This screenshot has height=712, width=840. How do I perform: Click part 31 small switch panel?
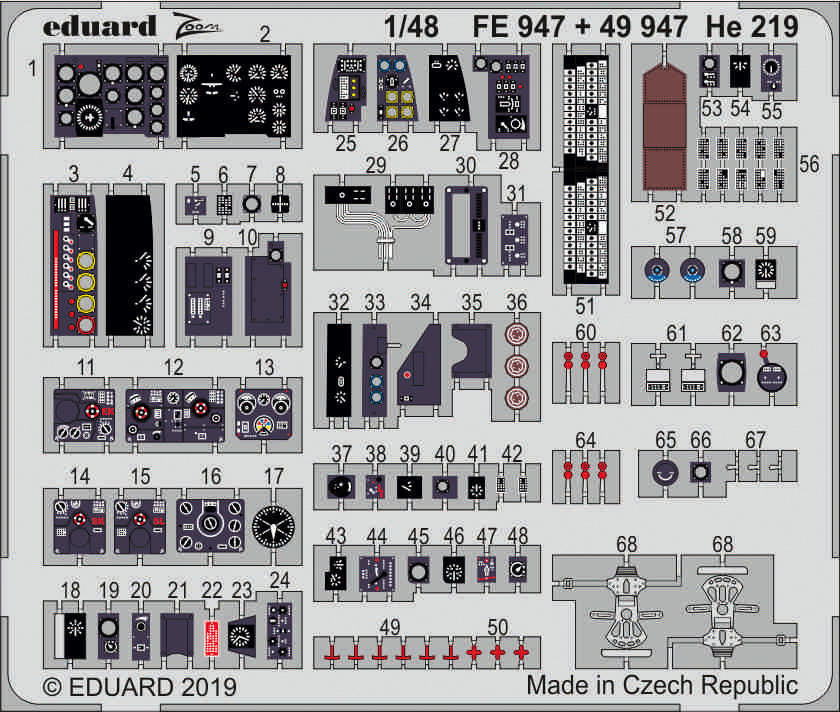515,240
